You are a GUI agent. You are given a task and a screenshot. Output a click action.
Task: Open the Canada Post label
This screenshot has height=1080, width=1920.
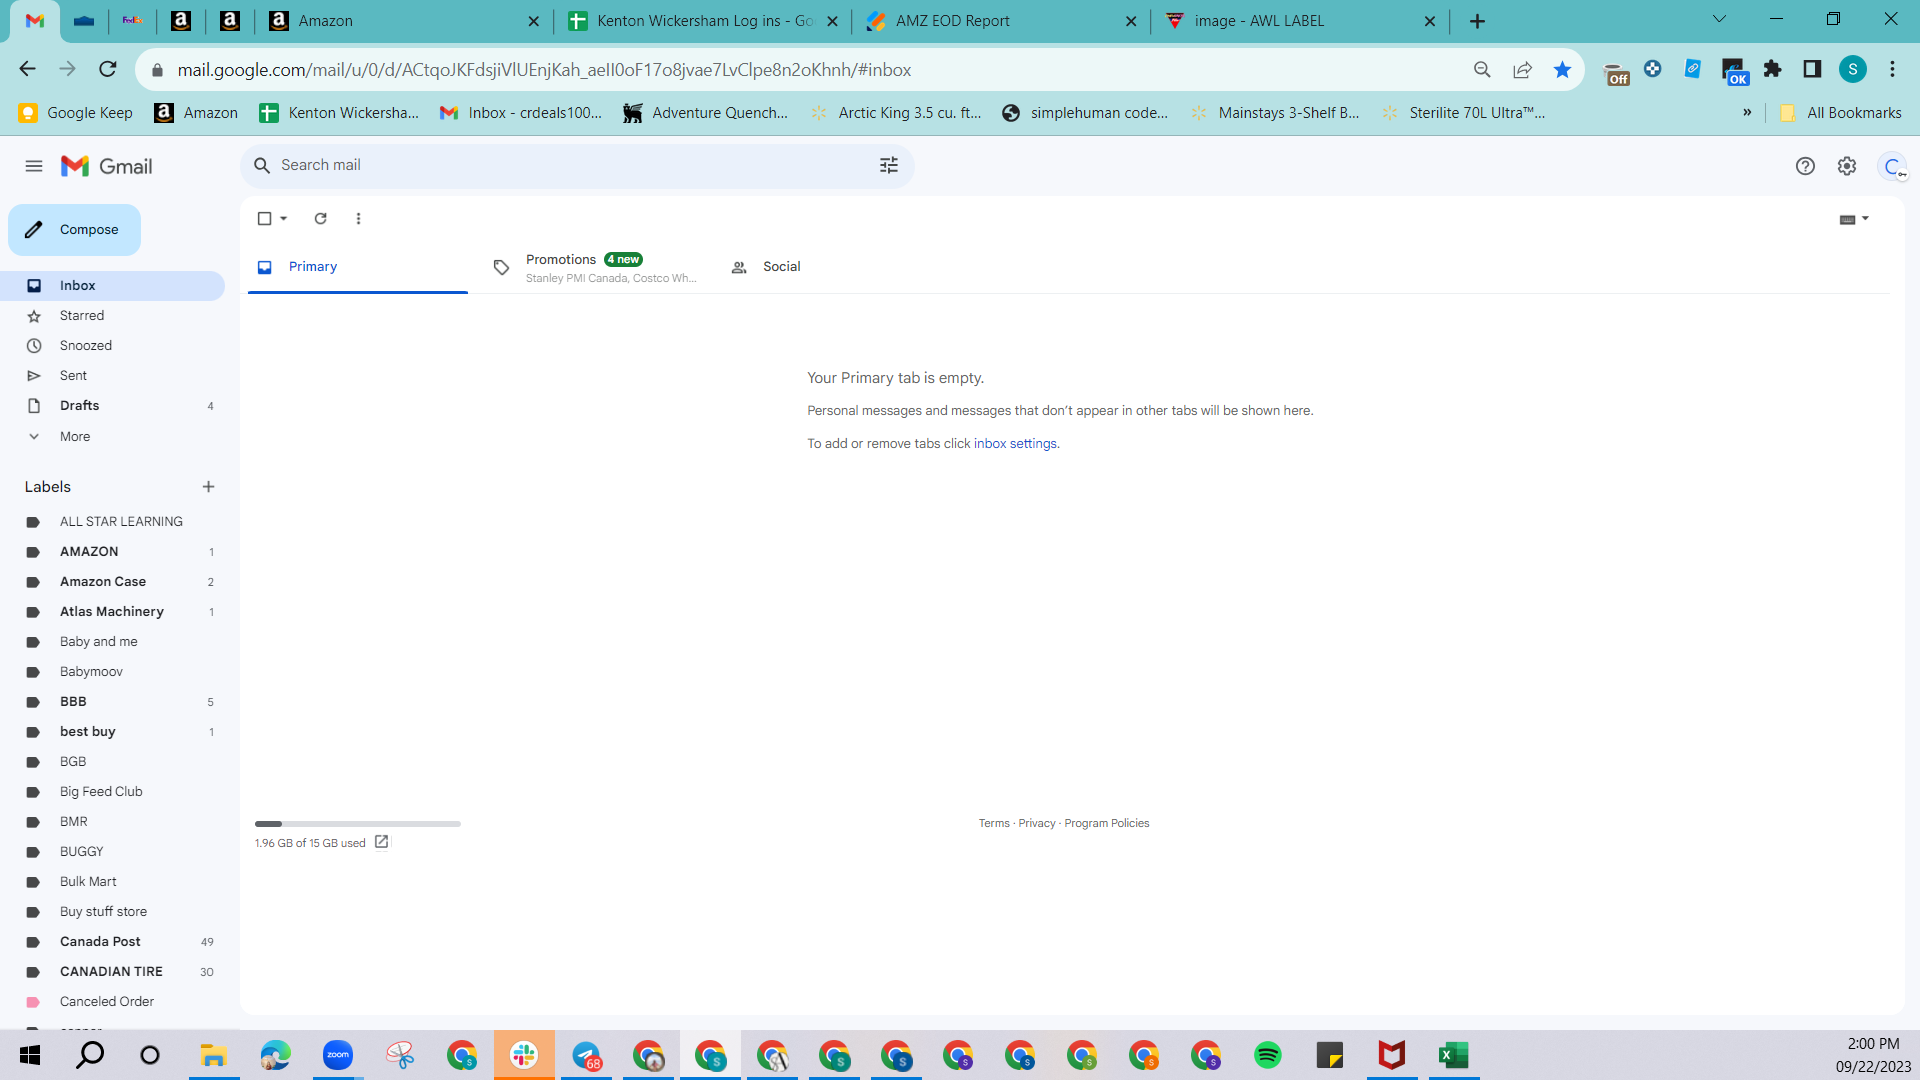click(x=112, y=942)
